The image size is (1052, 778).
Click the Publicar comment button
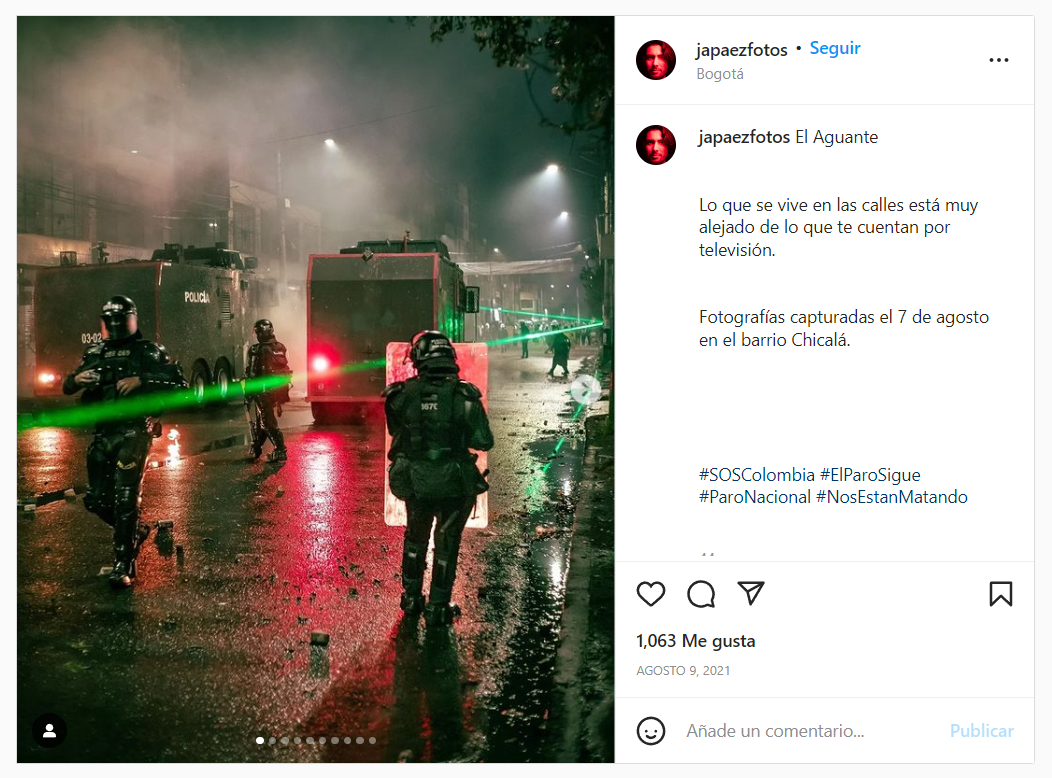click(982, 731)
